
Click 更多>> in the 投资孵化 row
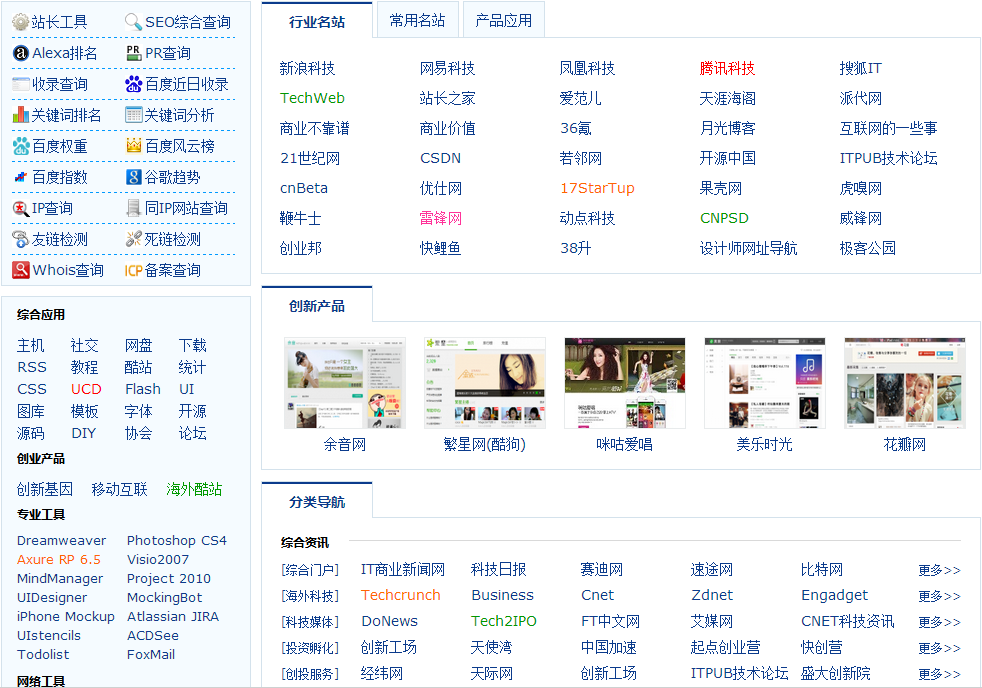pyautogui.click(x=939, y=648)
